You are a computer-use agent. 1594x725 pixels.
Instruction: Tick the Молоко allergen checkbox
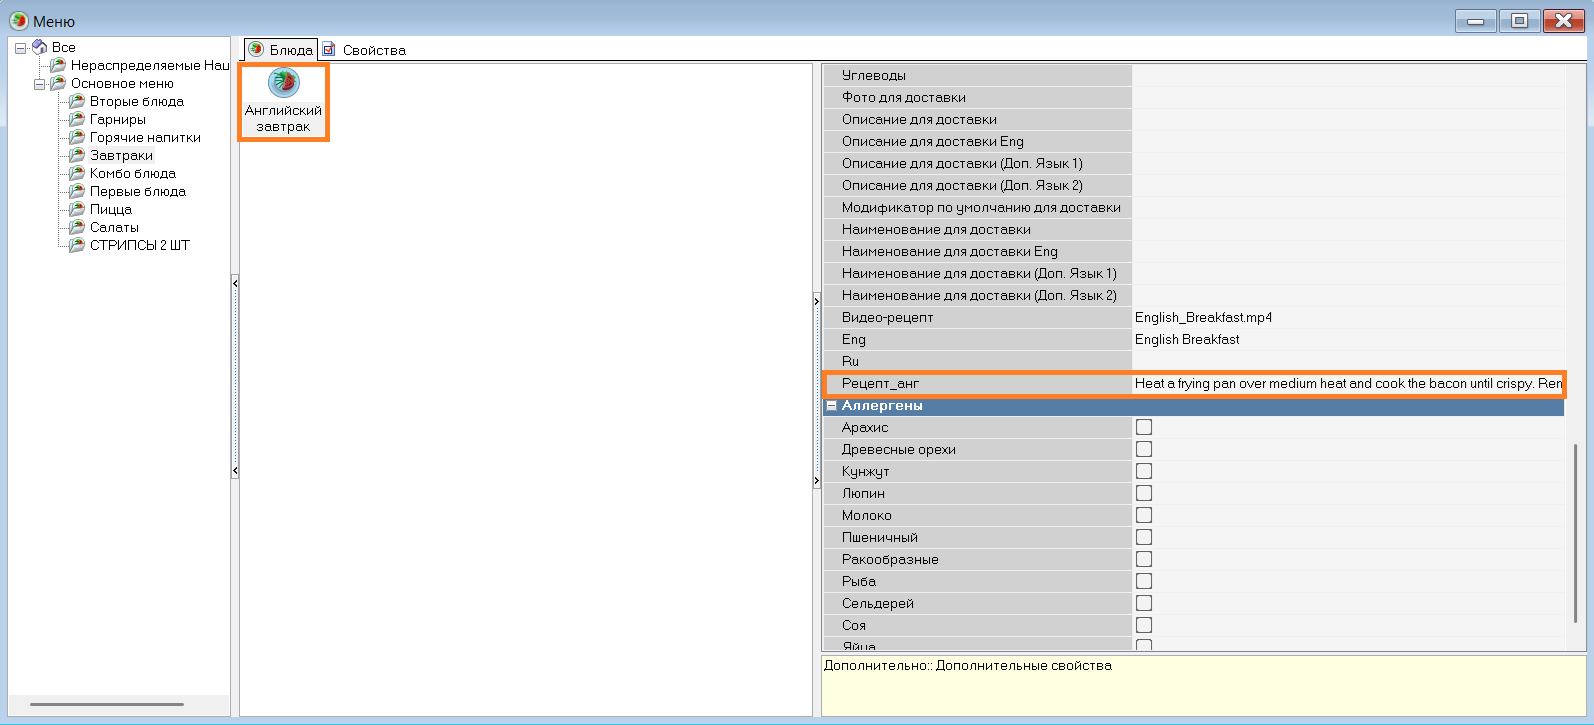click(x=1144, y=515)
